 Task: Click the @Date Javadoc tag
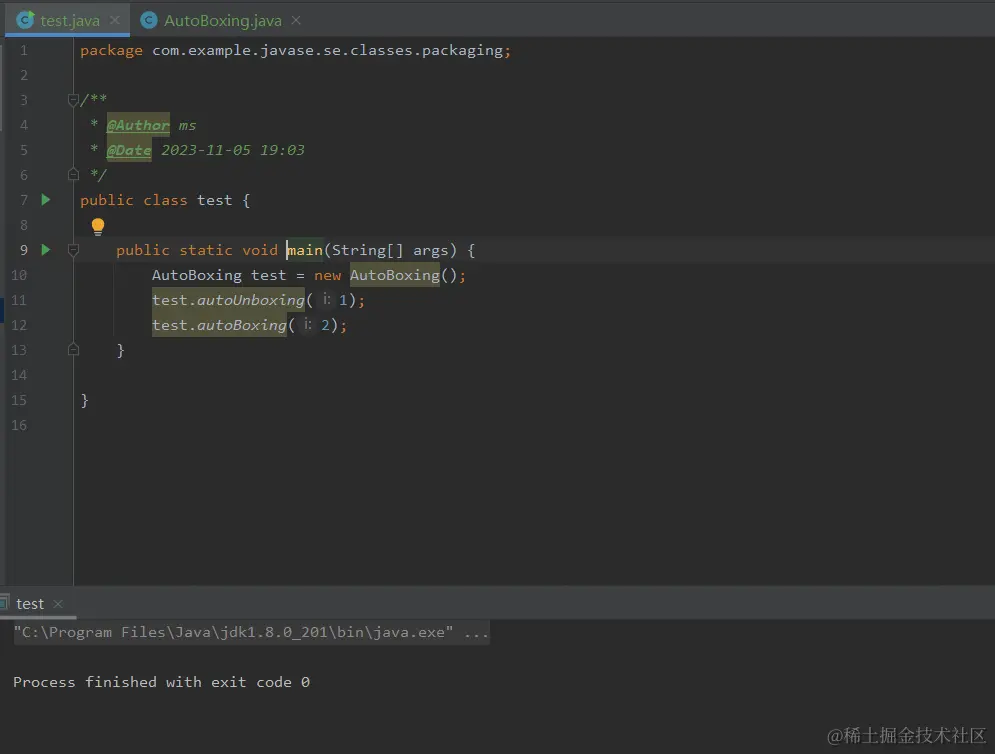129,150
